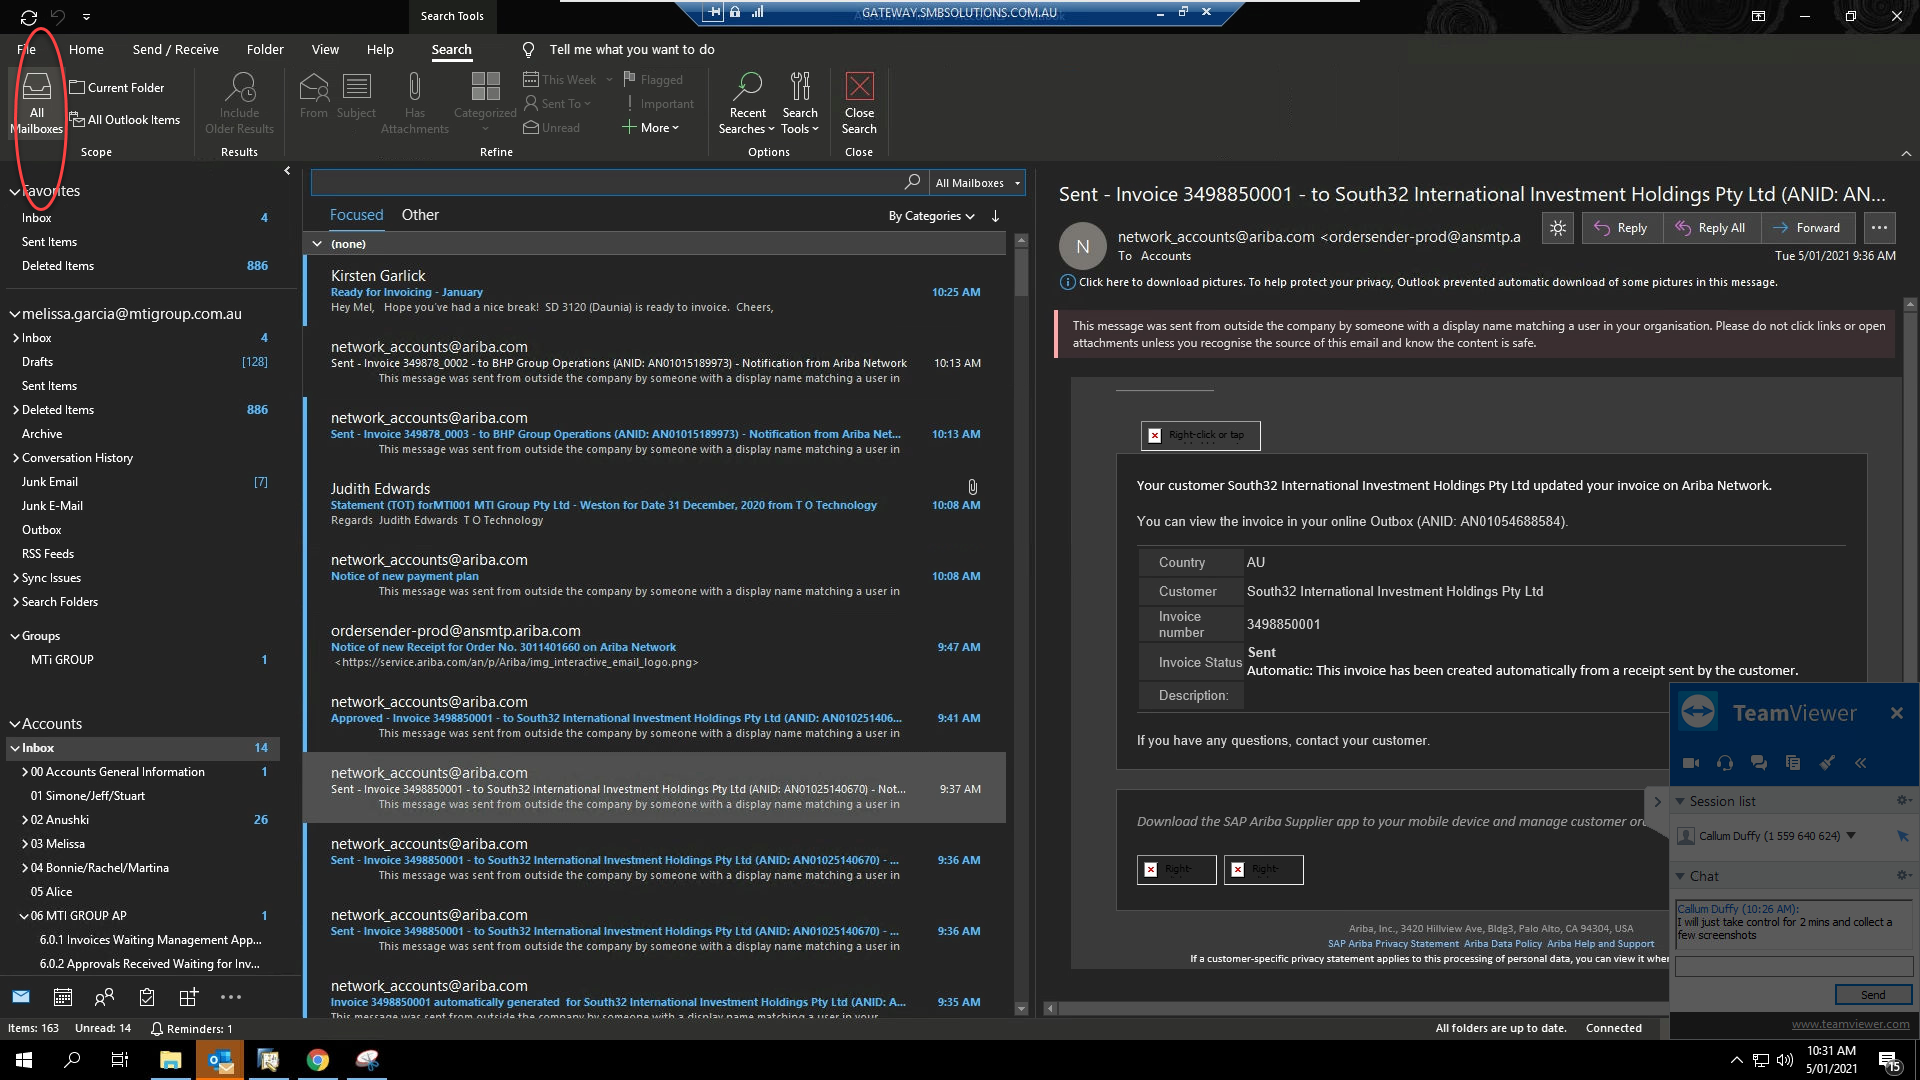Open People view in the bottom navigation
This screenshot has width=1920, height=1080.
coord(104,997)
